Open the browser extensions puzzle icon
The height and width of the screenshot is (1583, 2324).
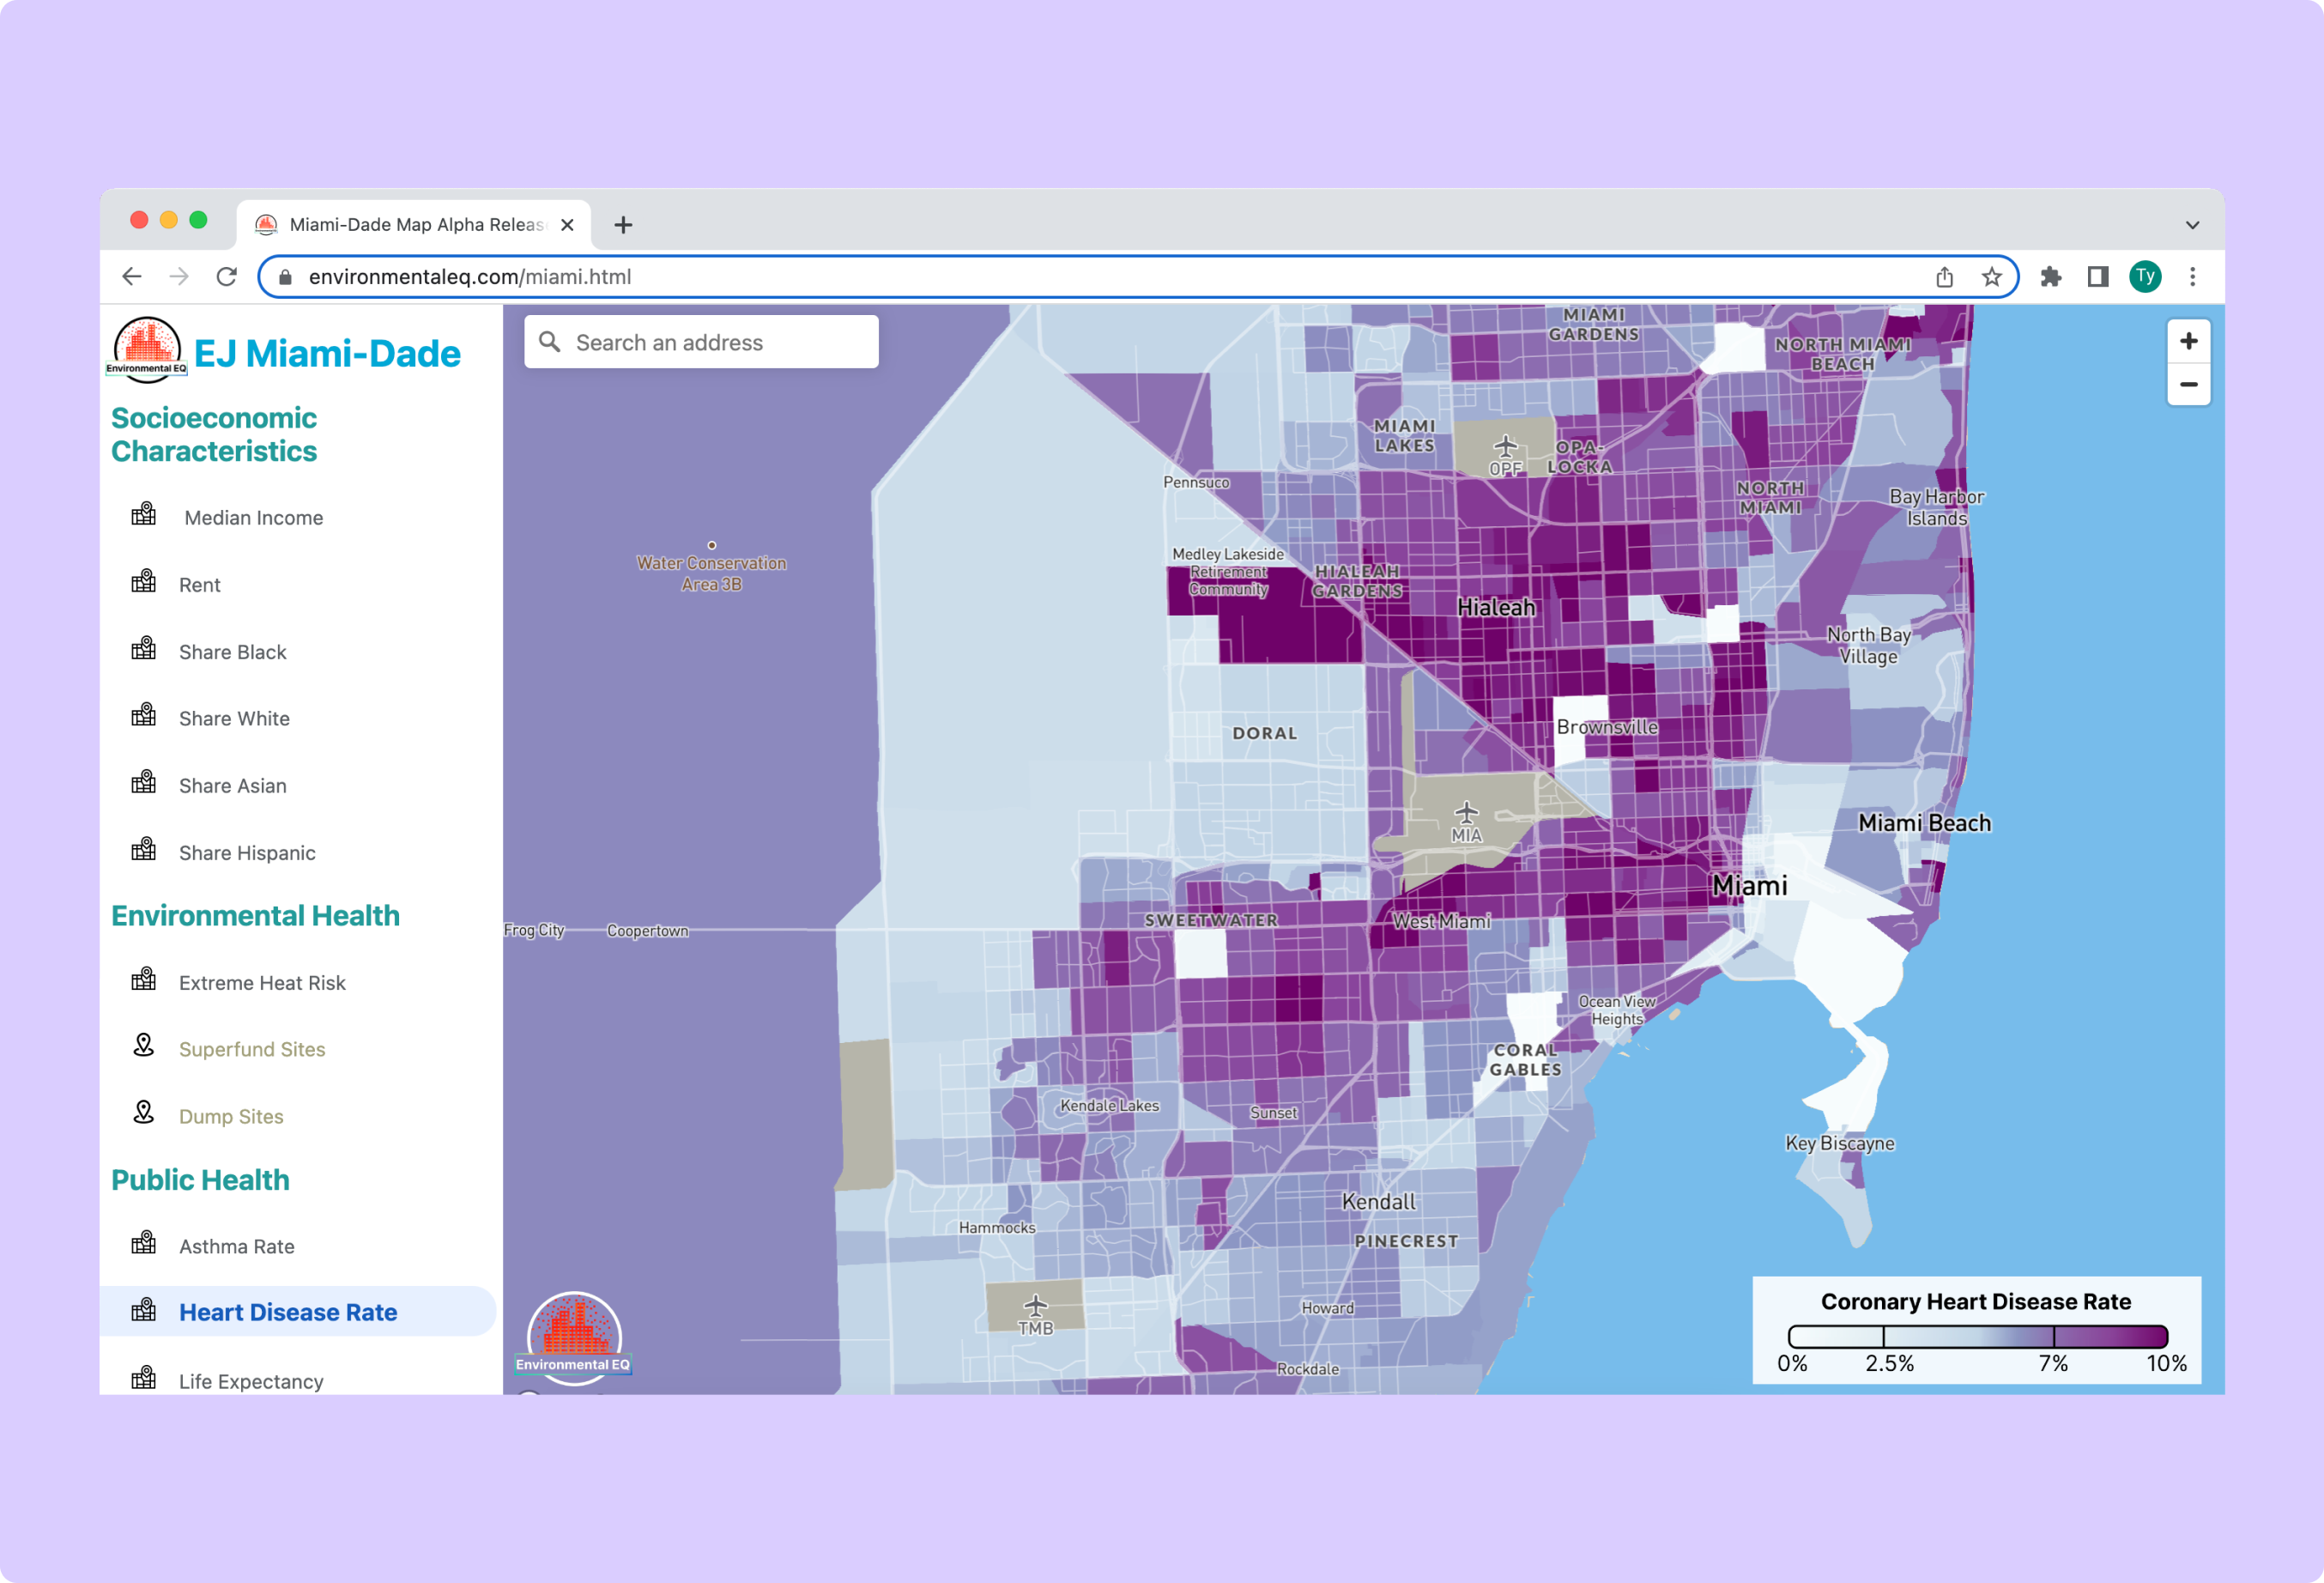2050,277
